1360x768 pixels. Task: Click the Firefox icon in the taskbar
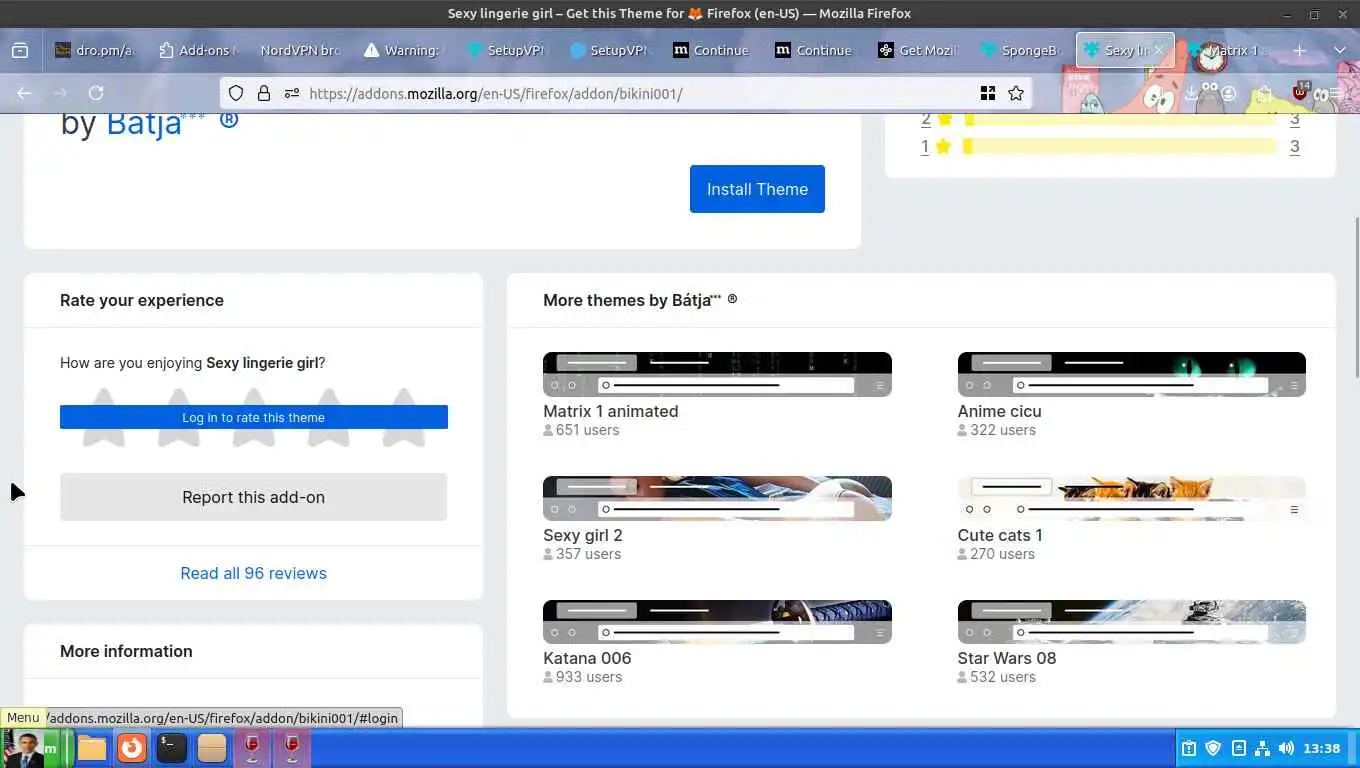click(x=132, y=748)
